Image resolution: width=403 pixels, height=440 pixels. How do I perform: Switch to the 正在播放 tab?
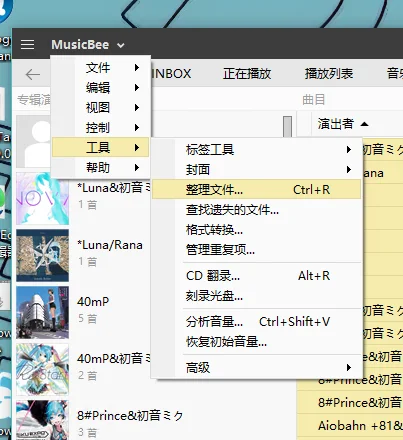[247, 74]
